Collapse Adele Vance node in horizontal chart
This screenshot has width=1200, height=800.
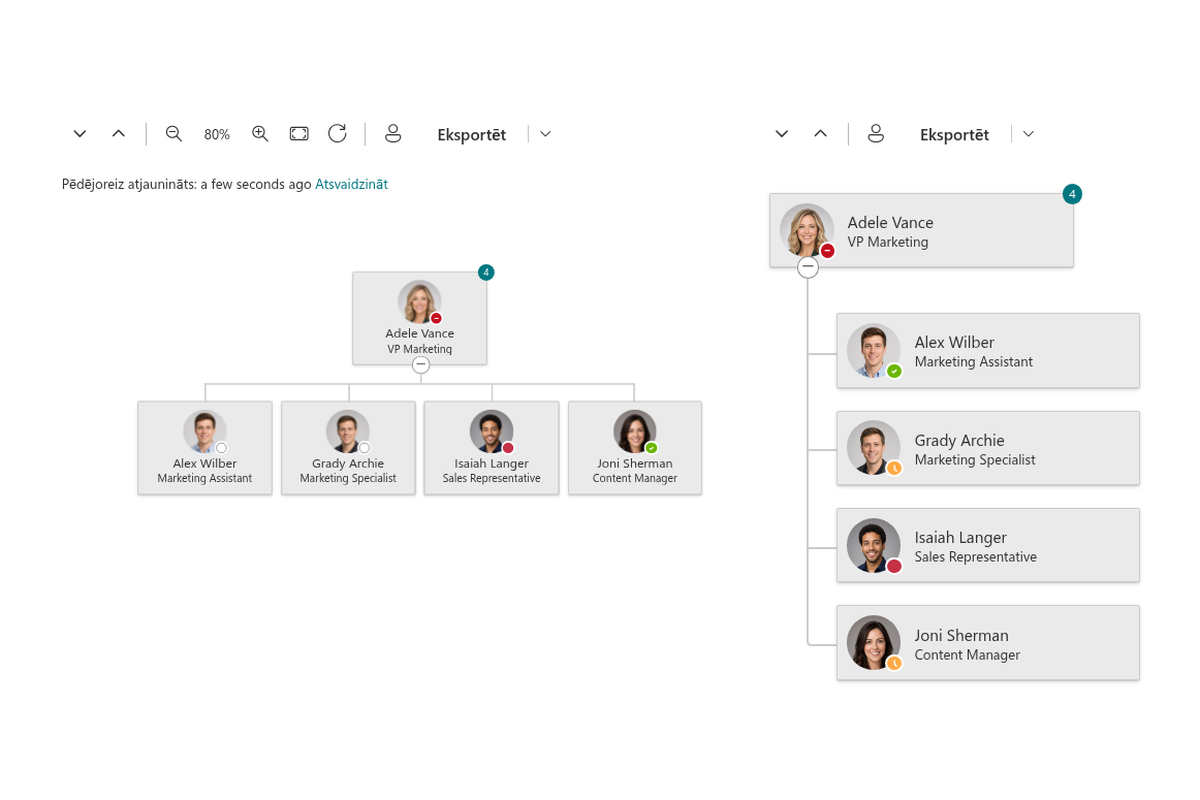coord(421,365)
